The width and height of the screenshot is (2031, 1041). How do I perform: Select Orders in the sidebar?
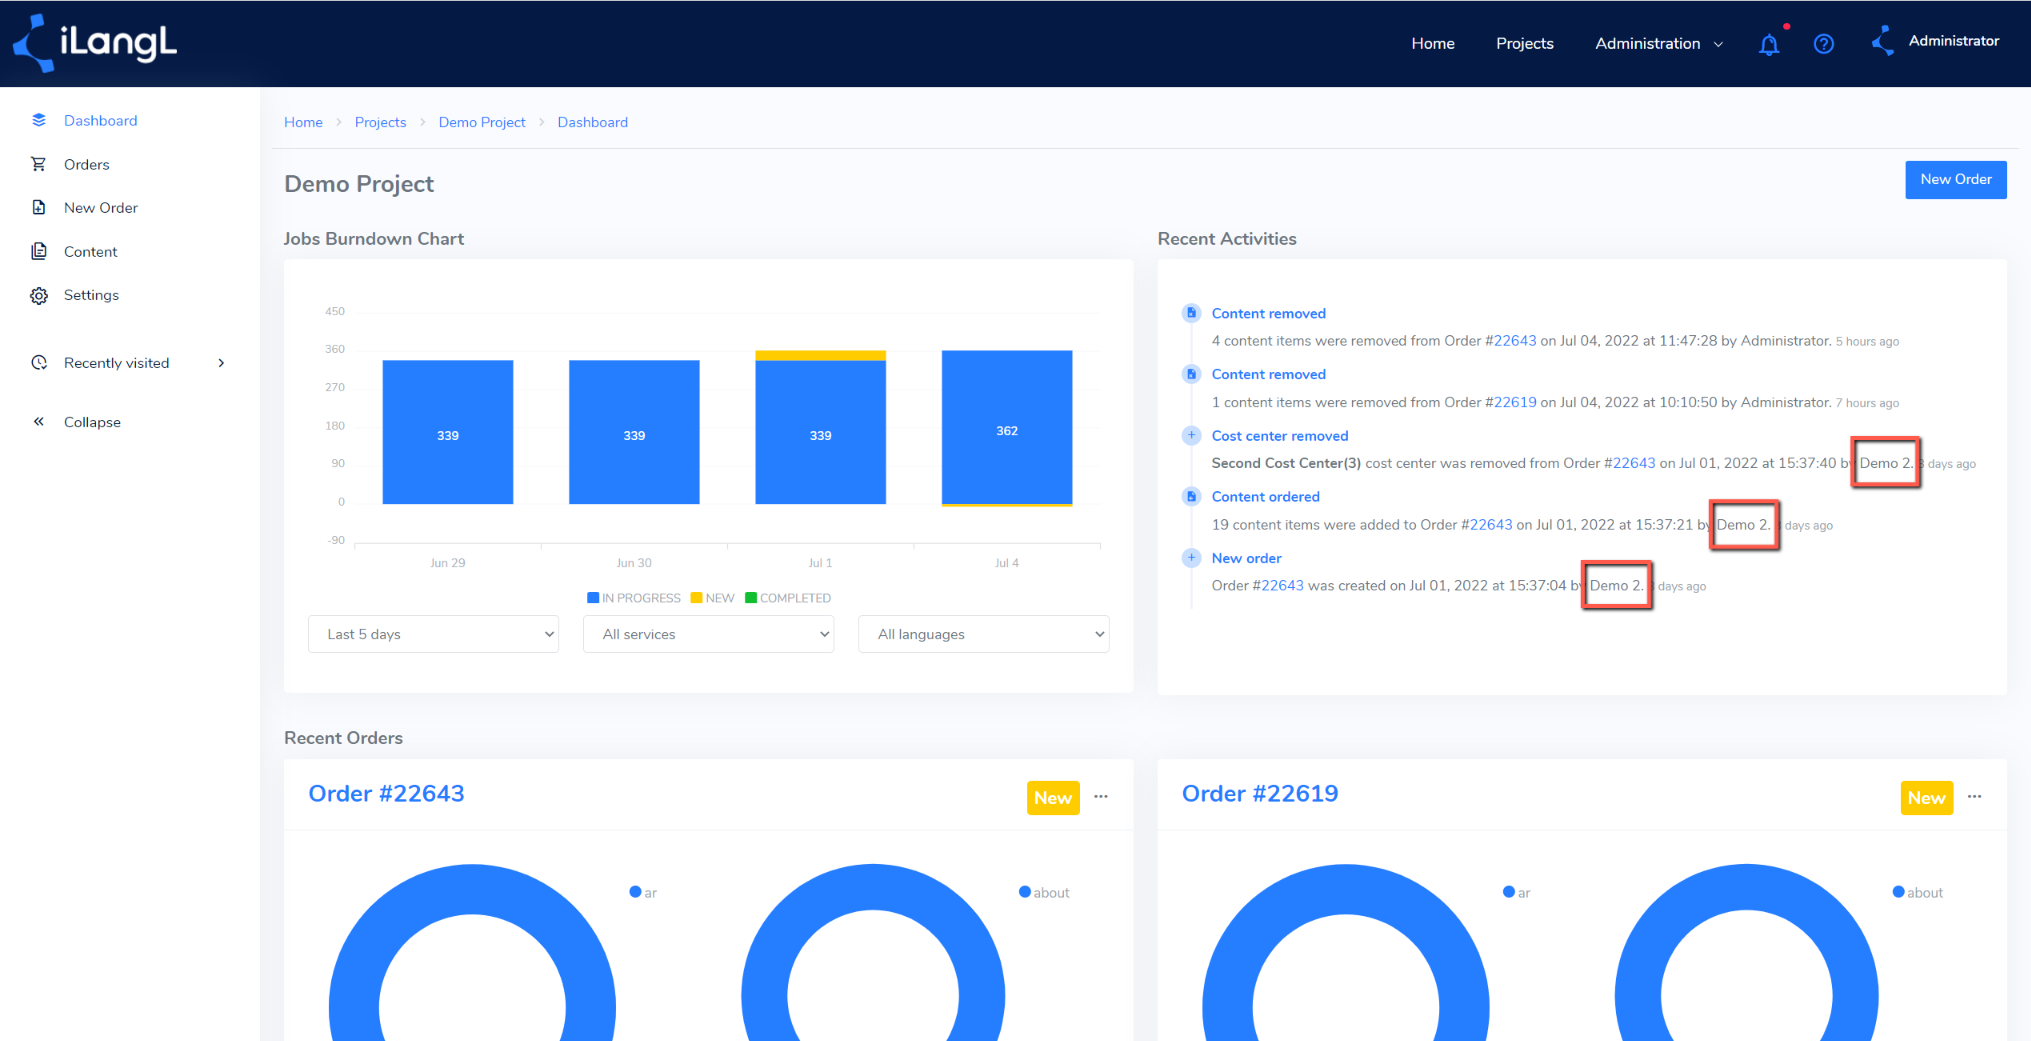point(87,164)
